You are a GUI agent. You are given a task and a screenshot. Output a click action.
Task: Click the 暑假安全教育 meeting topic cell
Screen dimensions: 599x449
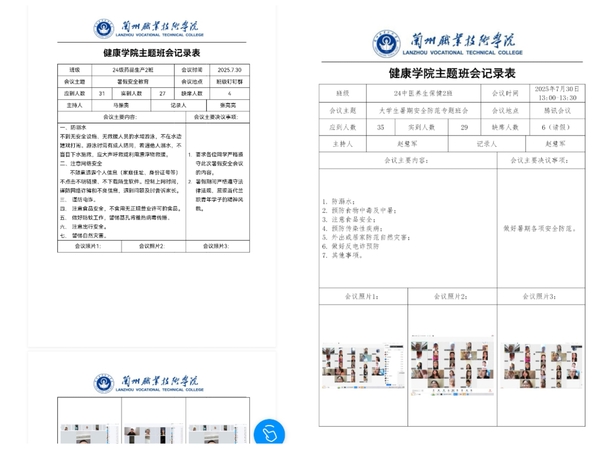tap(133, 81)
